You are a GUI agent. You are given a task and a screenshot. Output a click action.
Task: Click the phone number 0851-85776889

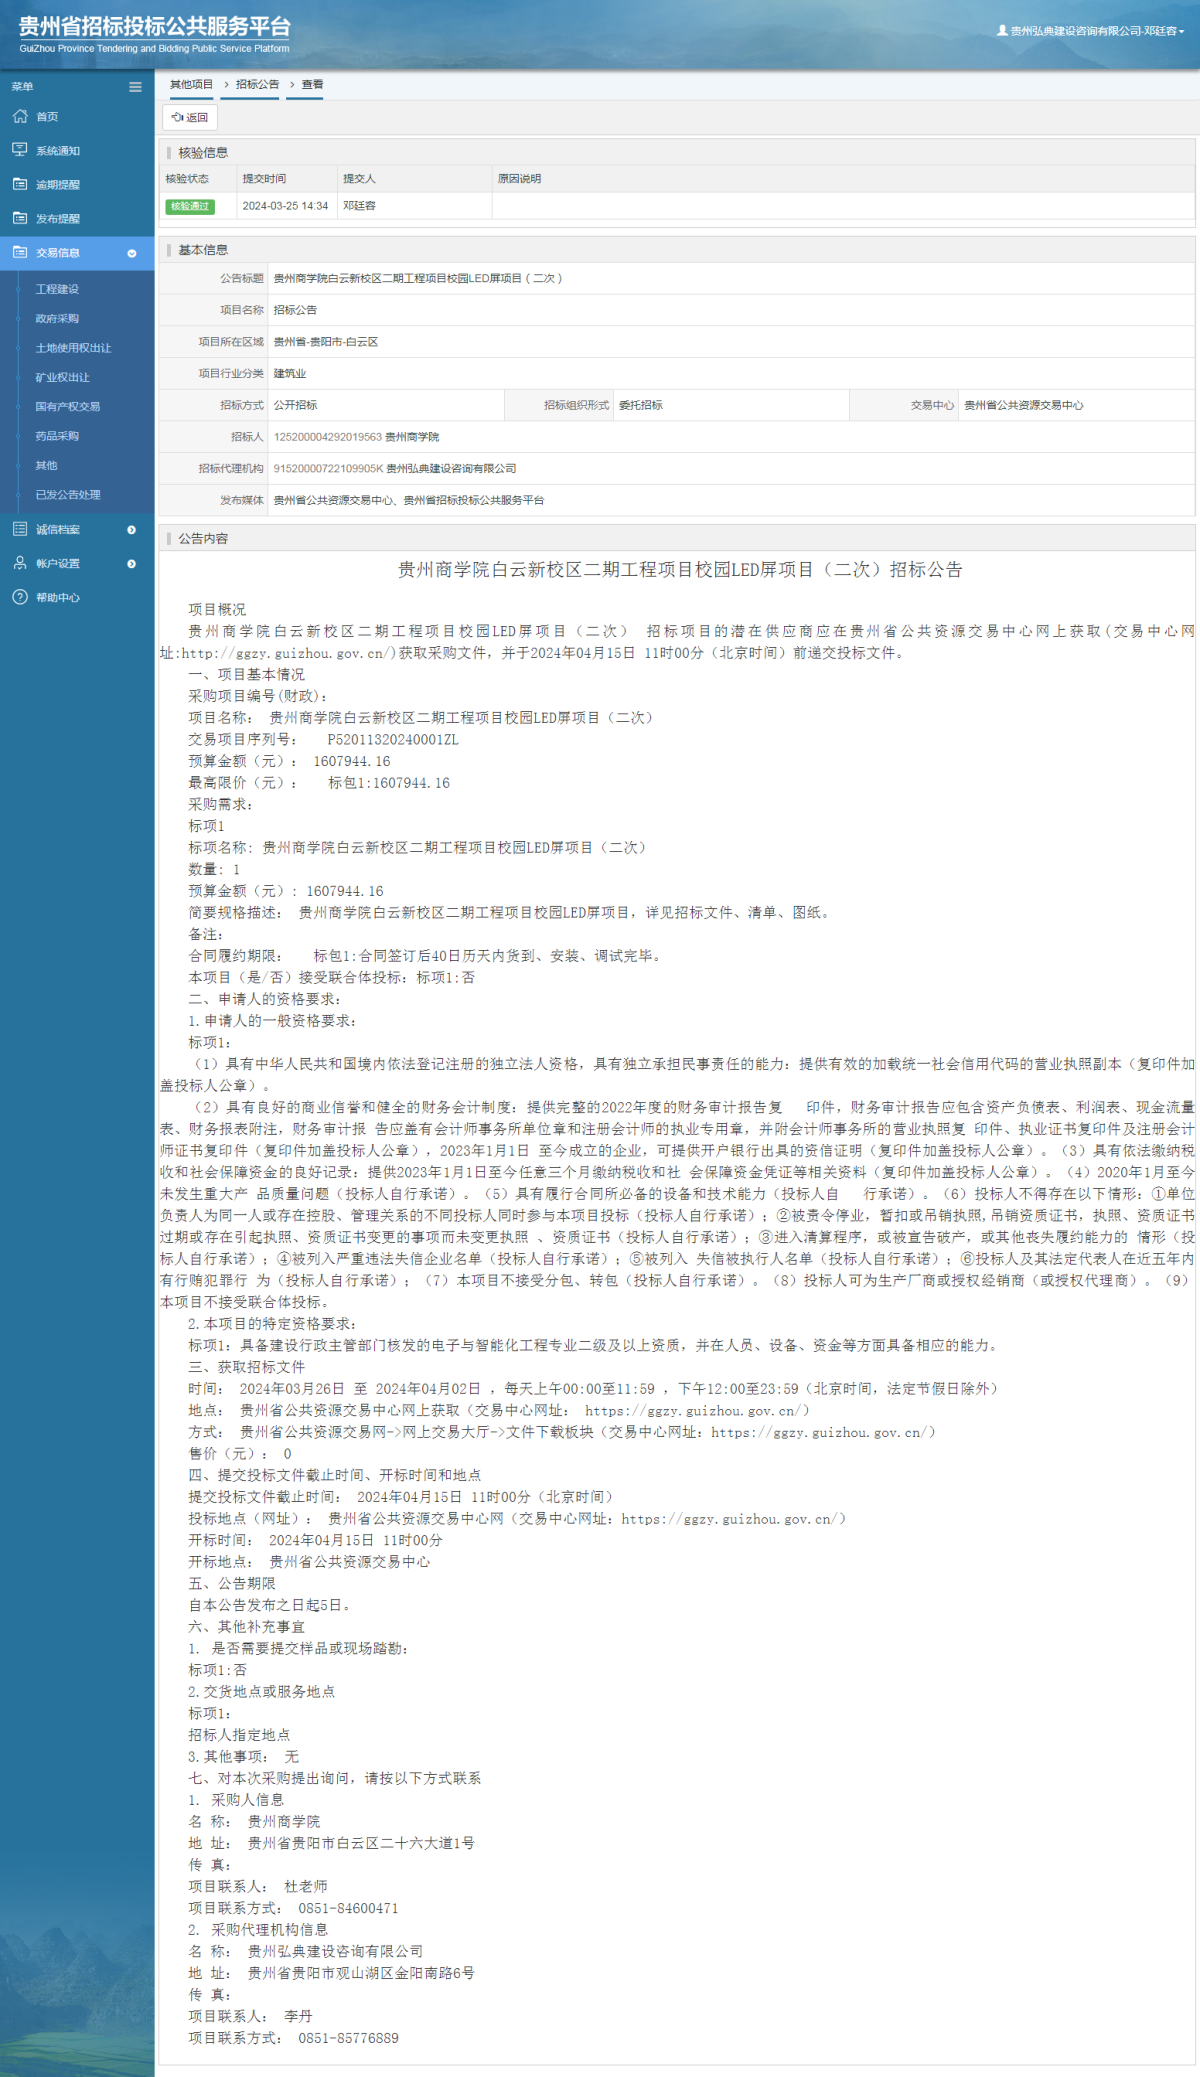(348, 2038)
